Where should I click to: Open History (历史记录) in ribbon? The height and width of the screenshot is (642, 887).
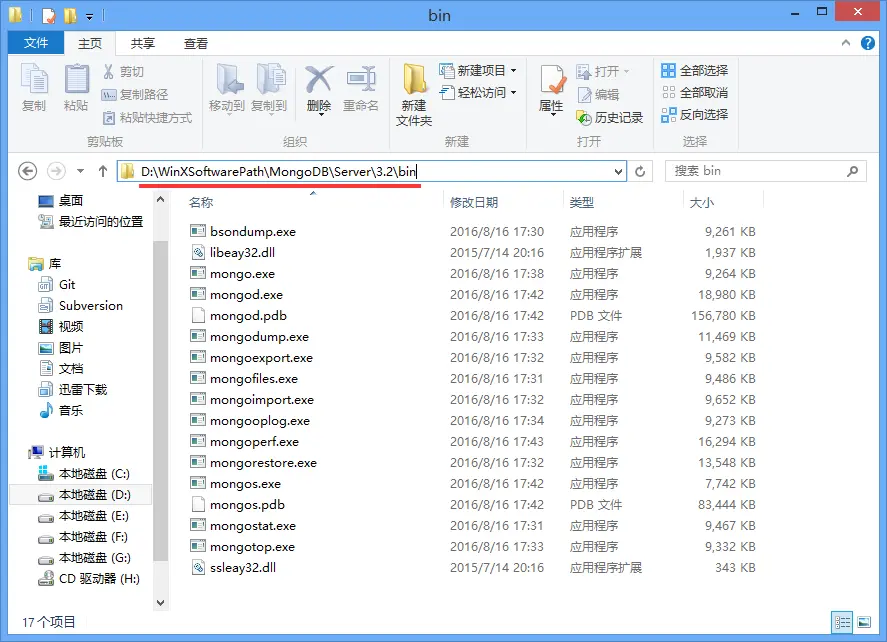[x=610, y=118]
